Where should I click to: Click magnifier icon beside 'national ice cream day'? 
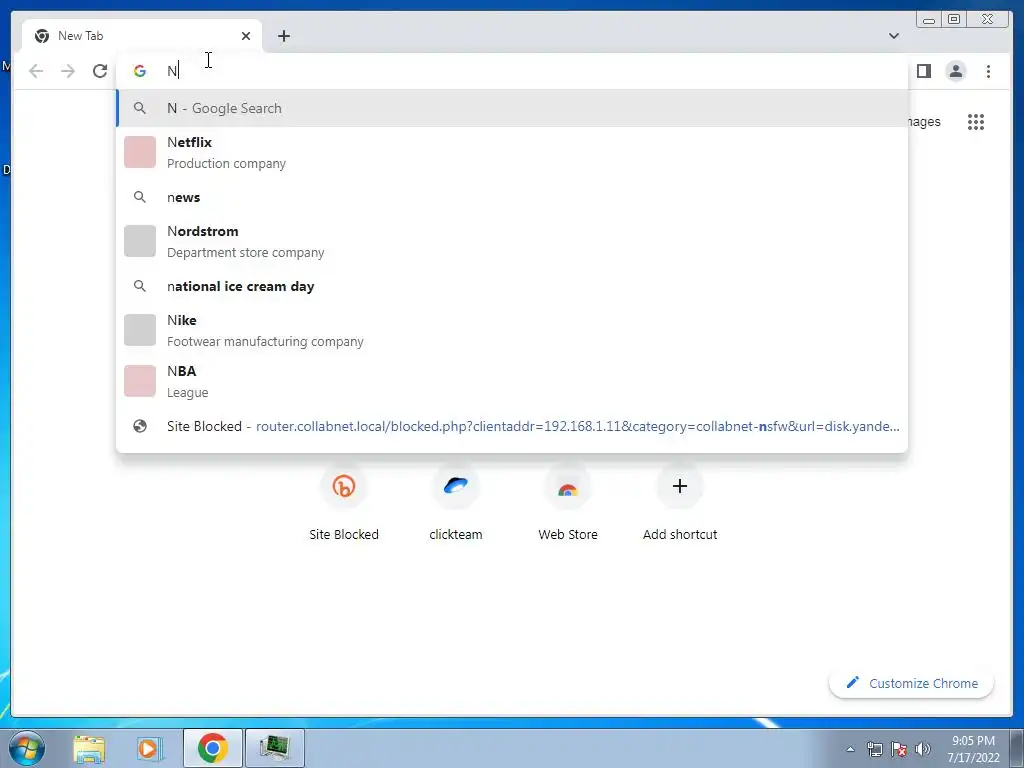pyautogui.click(x=140, y=285)
